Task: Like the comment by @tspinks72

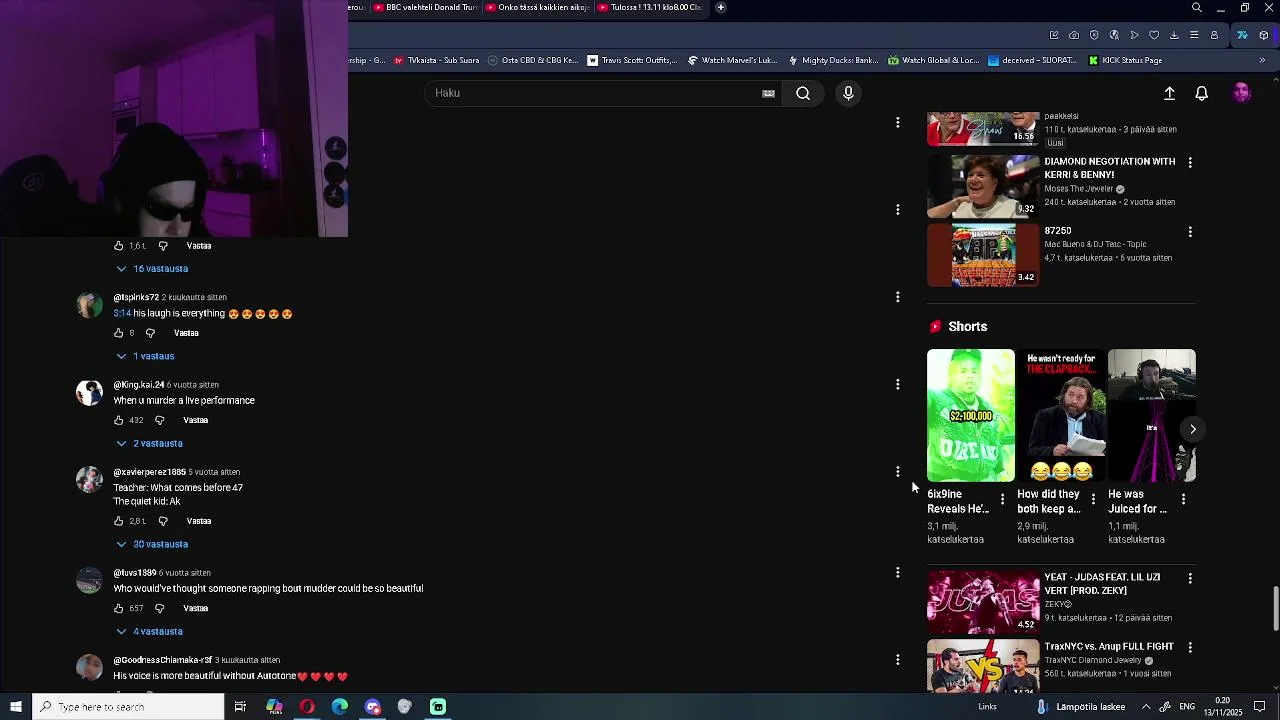Action: tap(118, 333)
